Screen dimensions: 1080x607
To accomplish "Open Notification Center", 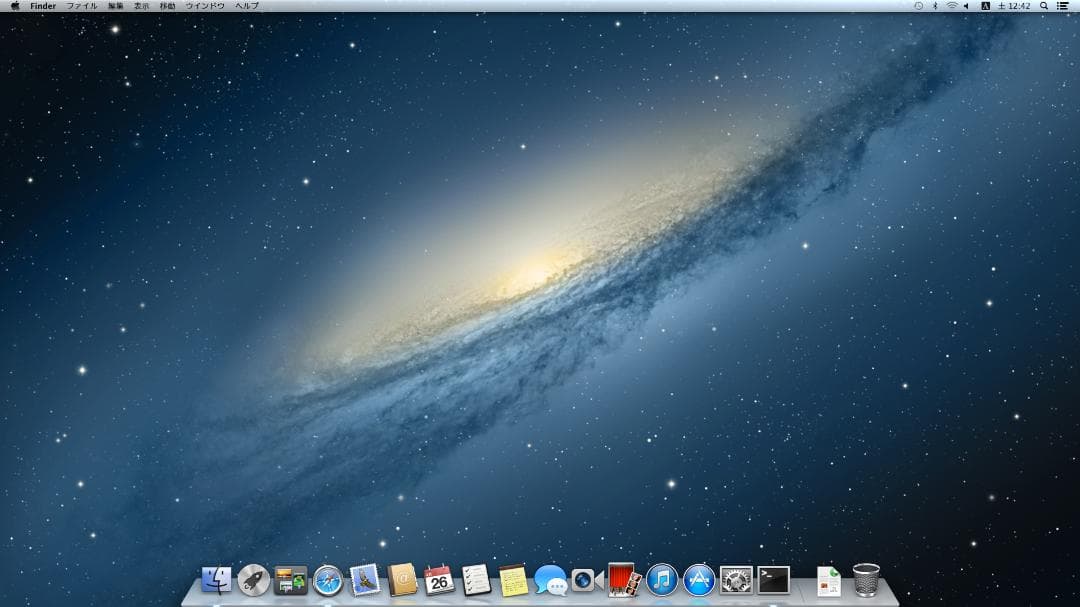I will [1063, 6].
